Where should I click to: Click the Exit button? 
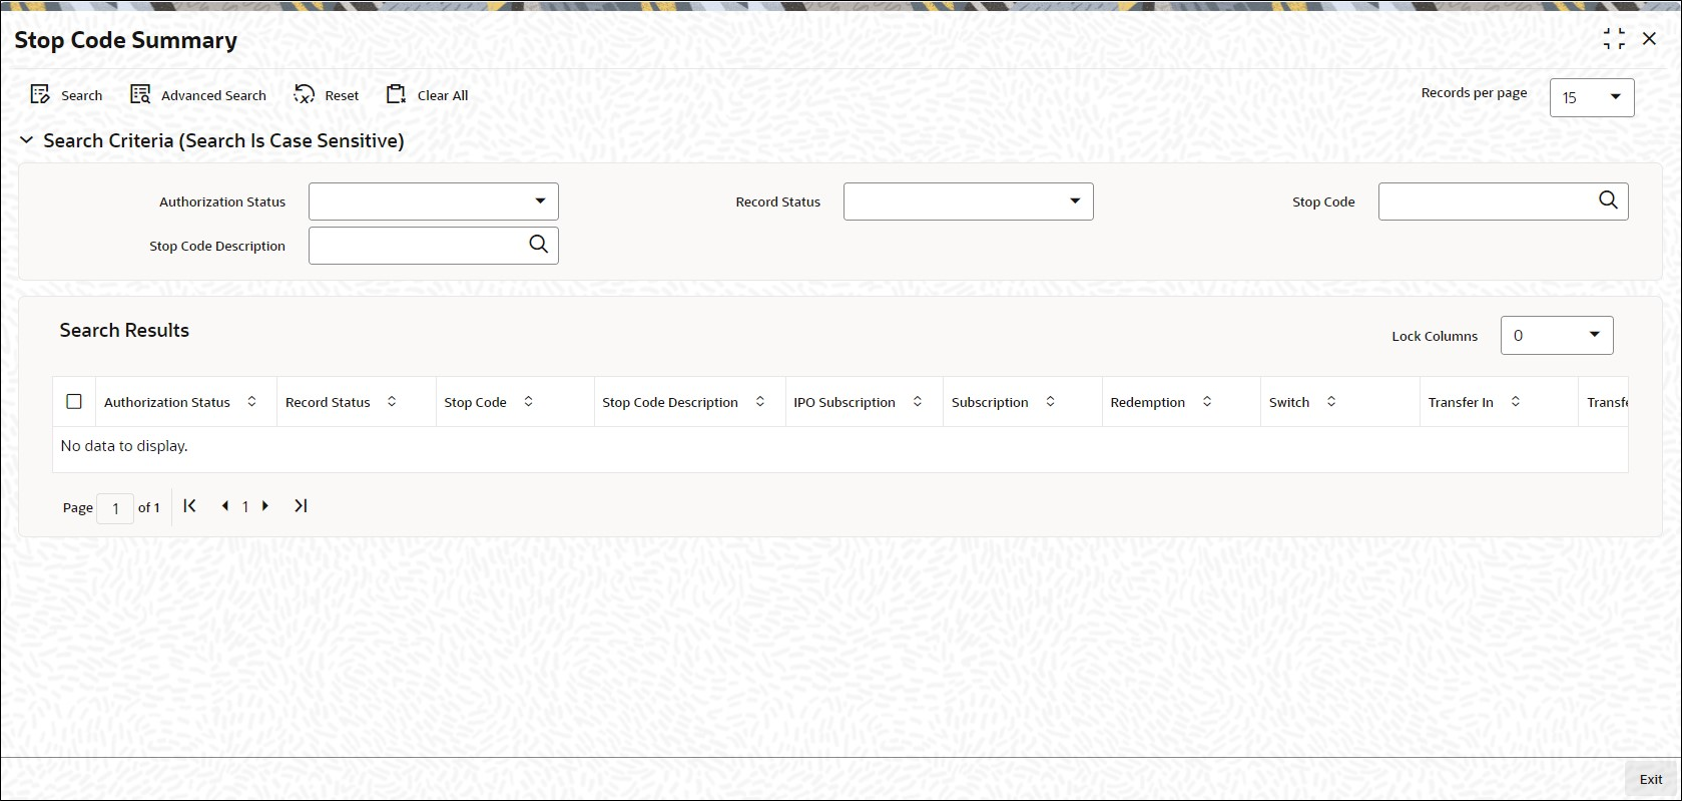point(1651,779)
